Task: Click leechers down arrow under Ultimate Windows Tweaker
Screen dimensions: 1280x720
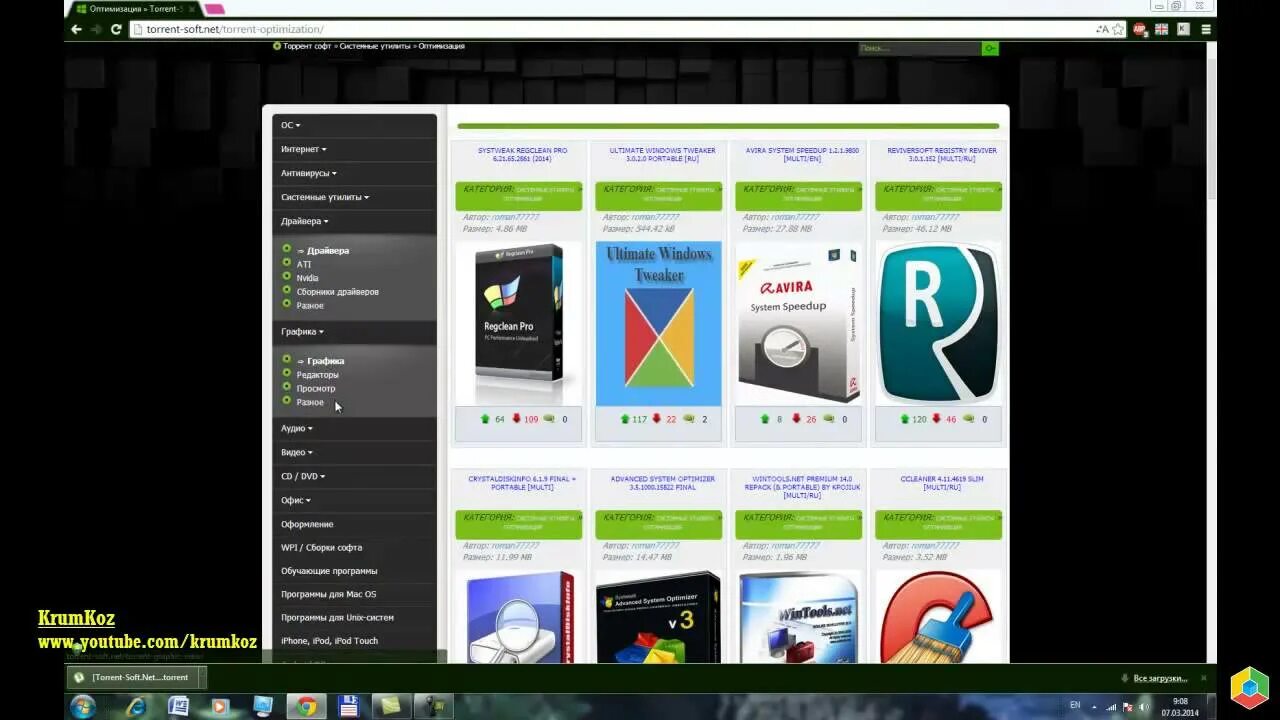Action: (657, 419)
